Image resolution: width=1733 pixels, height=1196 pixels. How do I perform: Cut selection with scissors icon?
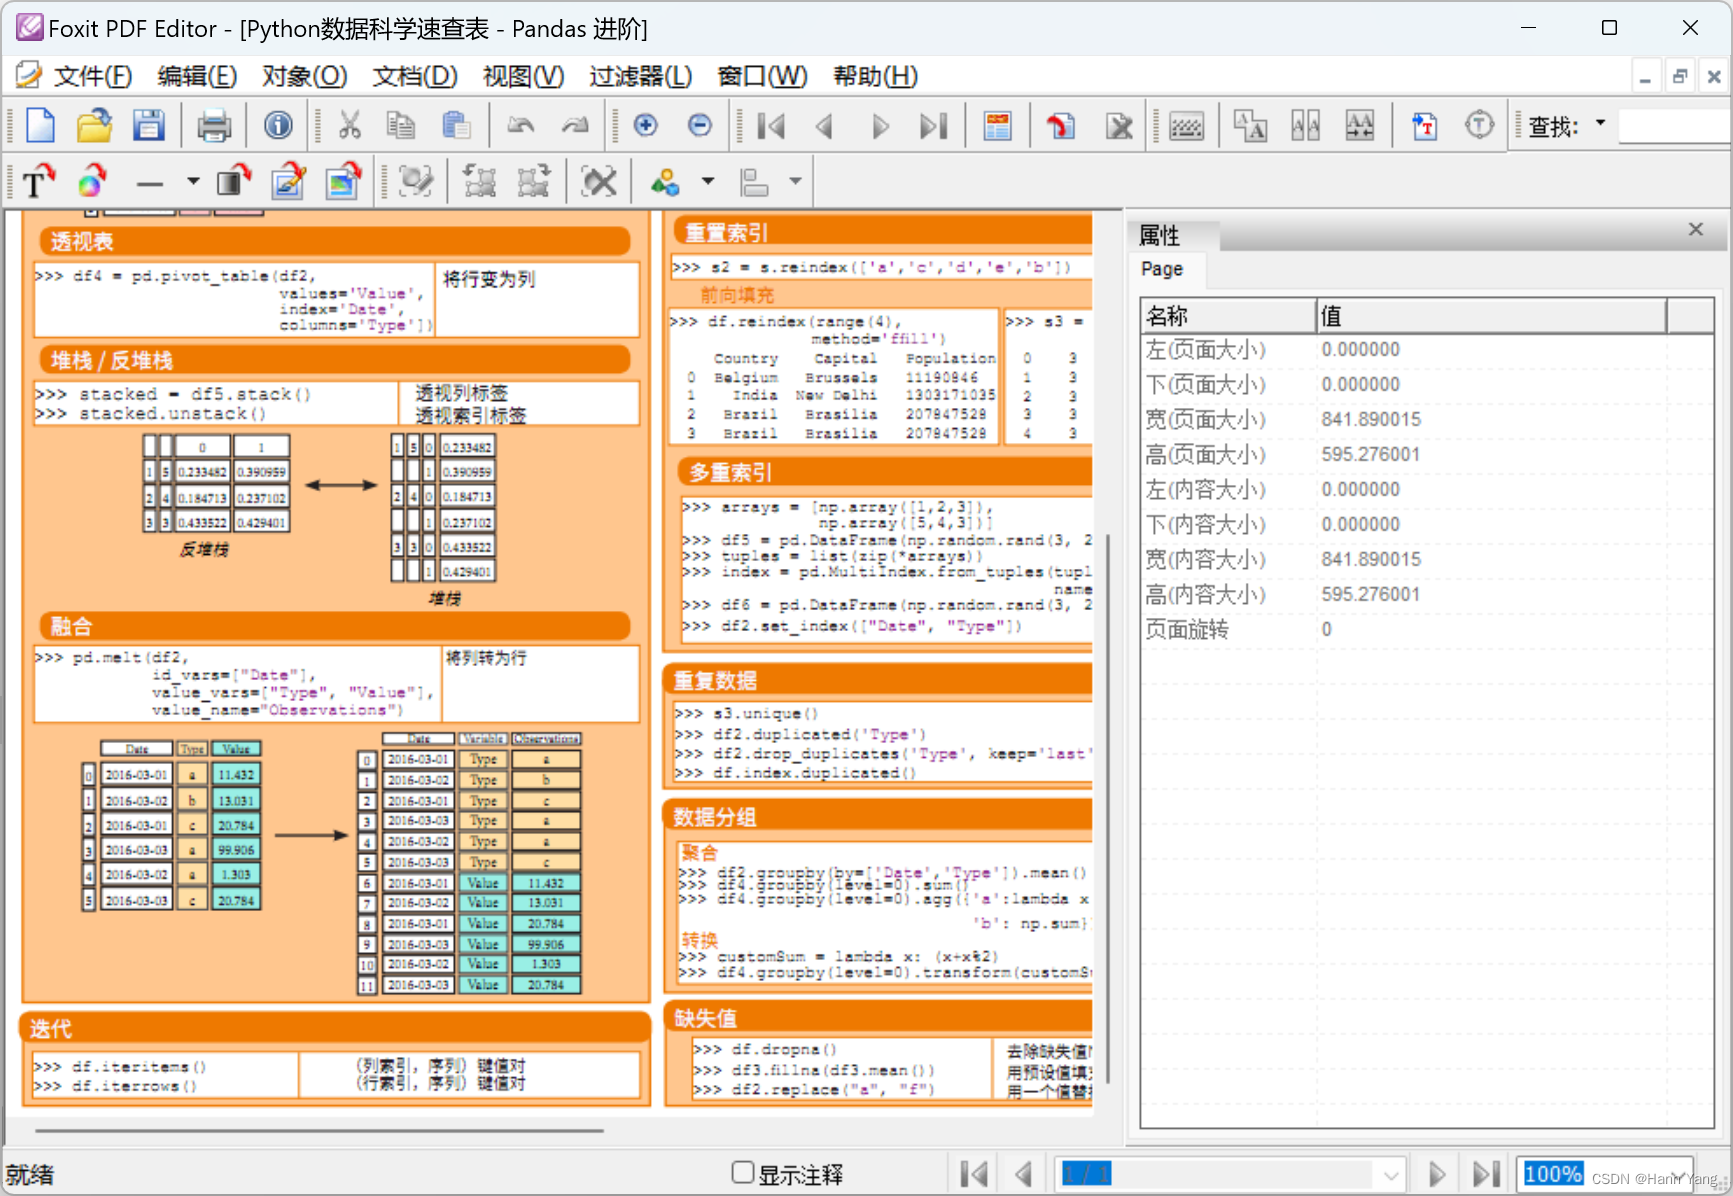(x=349, y=126)
